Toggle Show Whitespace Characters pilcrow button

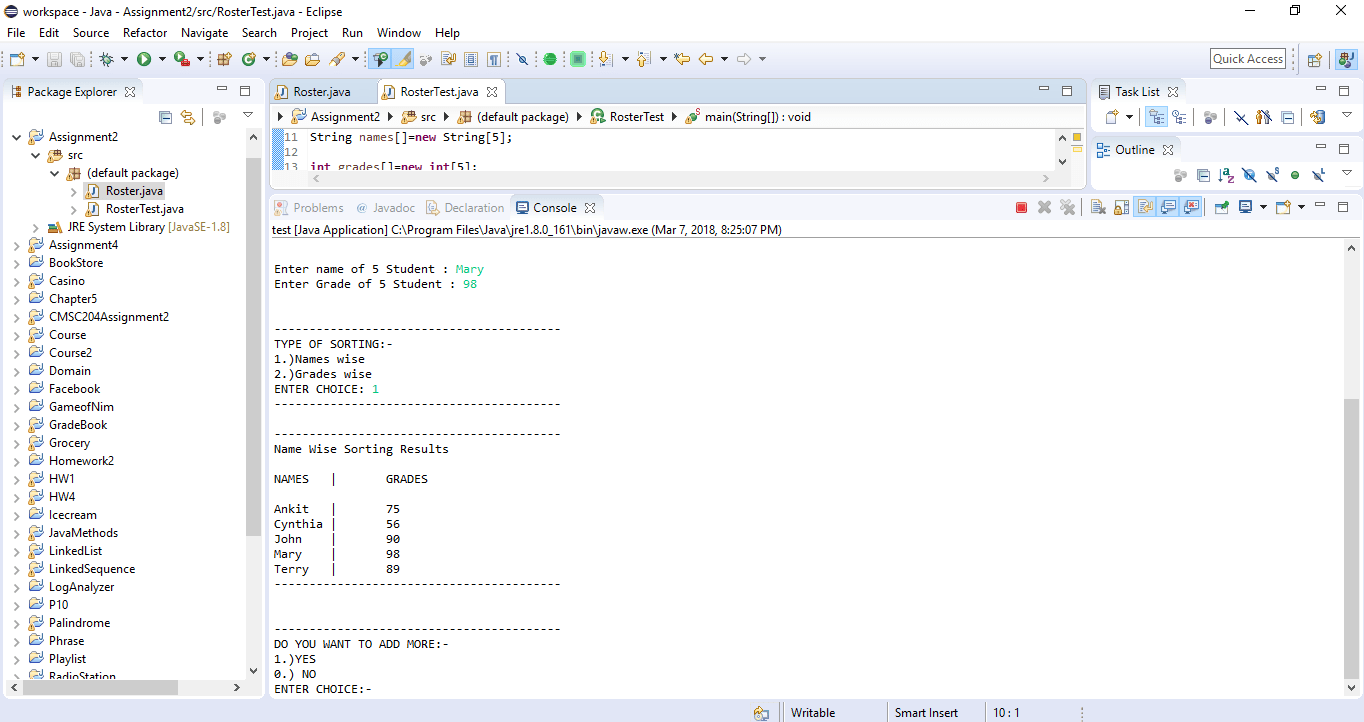[x=493, y=59]
